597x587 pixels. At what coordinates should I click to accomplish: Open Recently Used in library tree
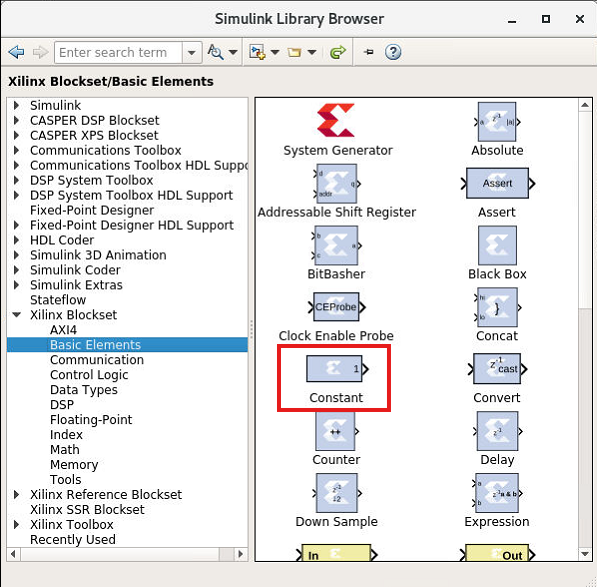pos(73,539)
